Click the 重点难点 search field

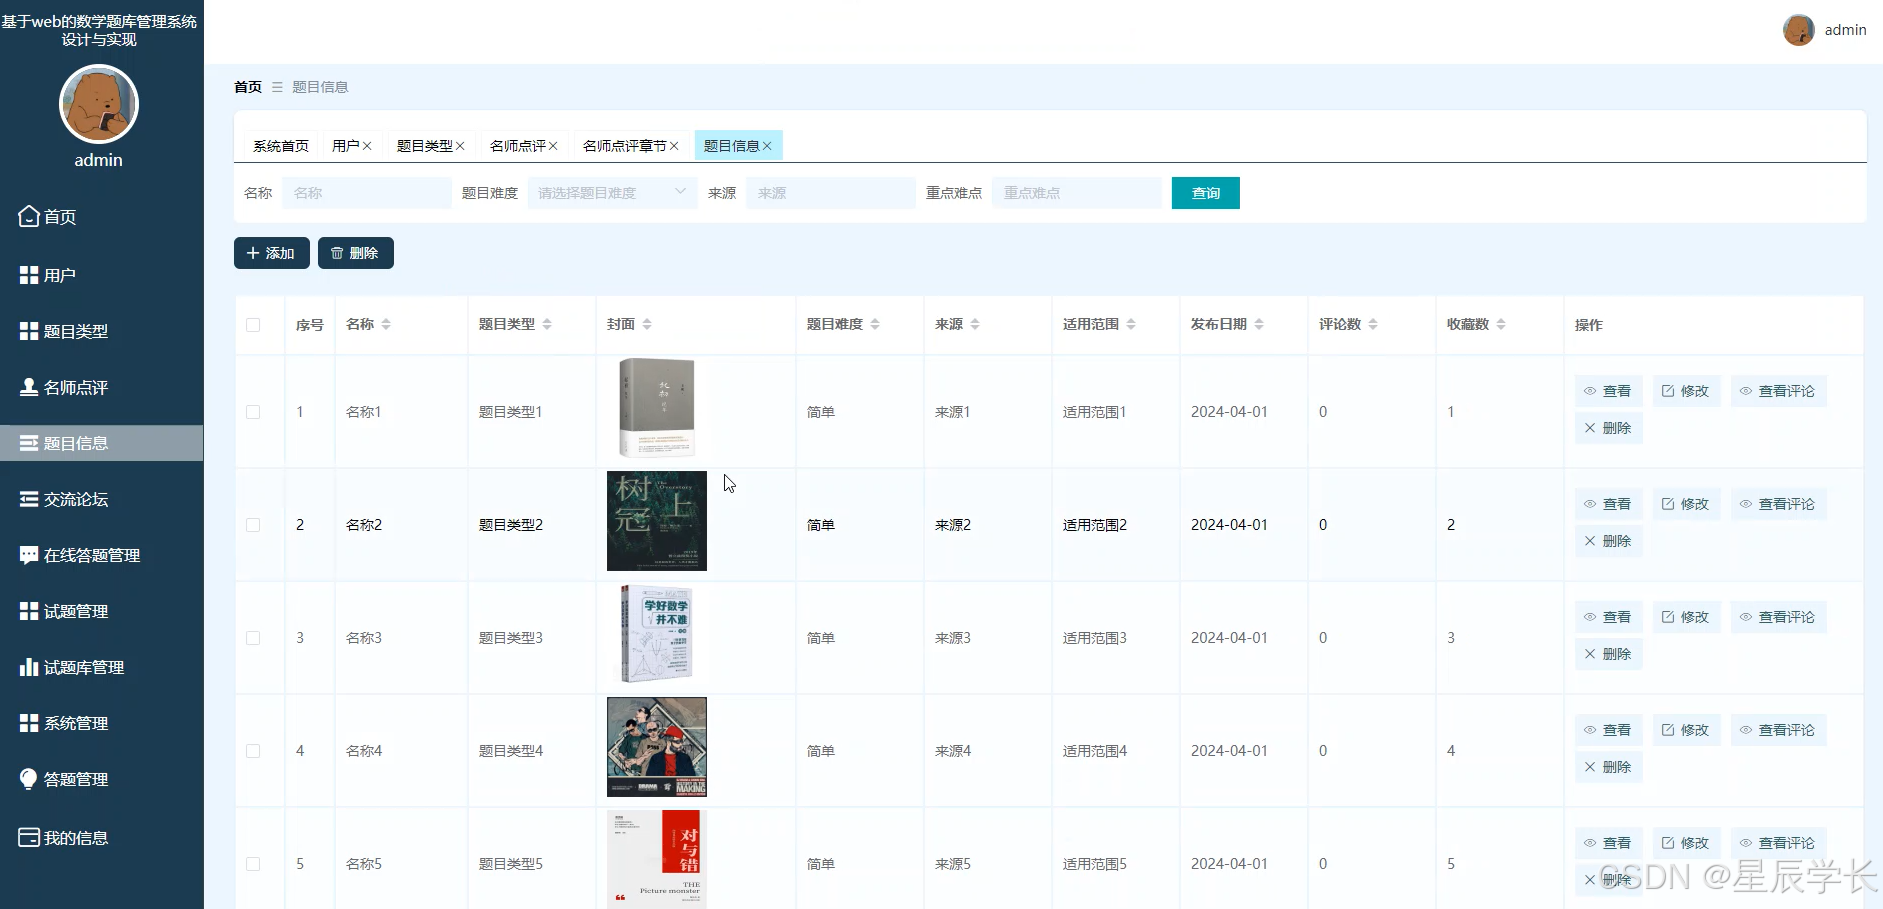click(1077, 193)
